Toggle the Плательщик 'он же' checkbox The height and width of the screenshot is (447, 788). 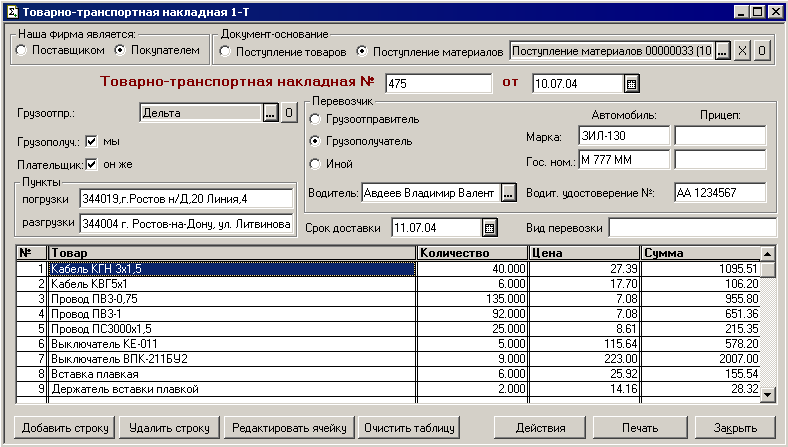coord(92,164)
